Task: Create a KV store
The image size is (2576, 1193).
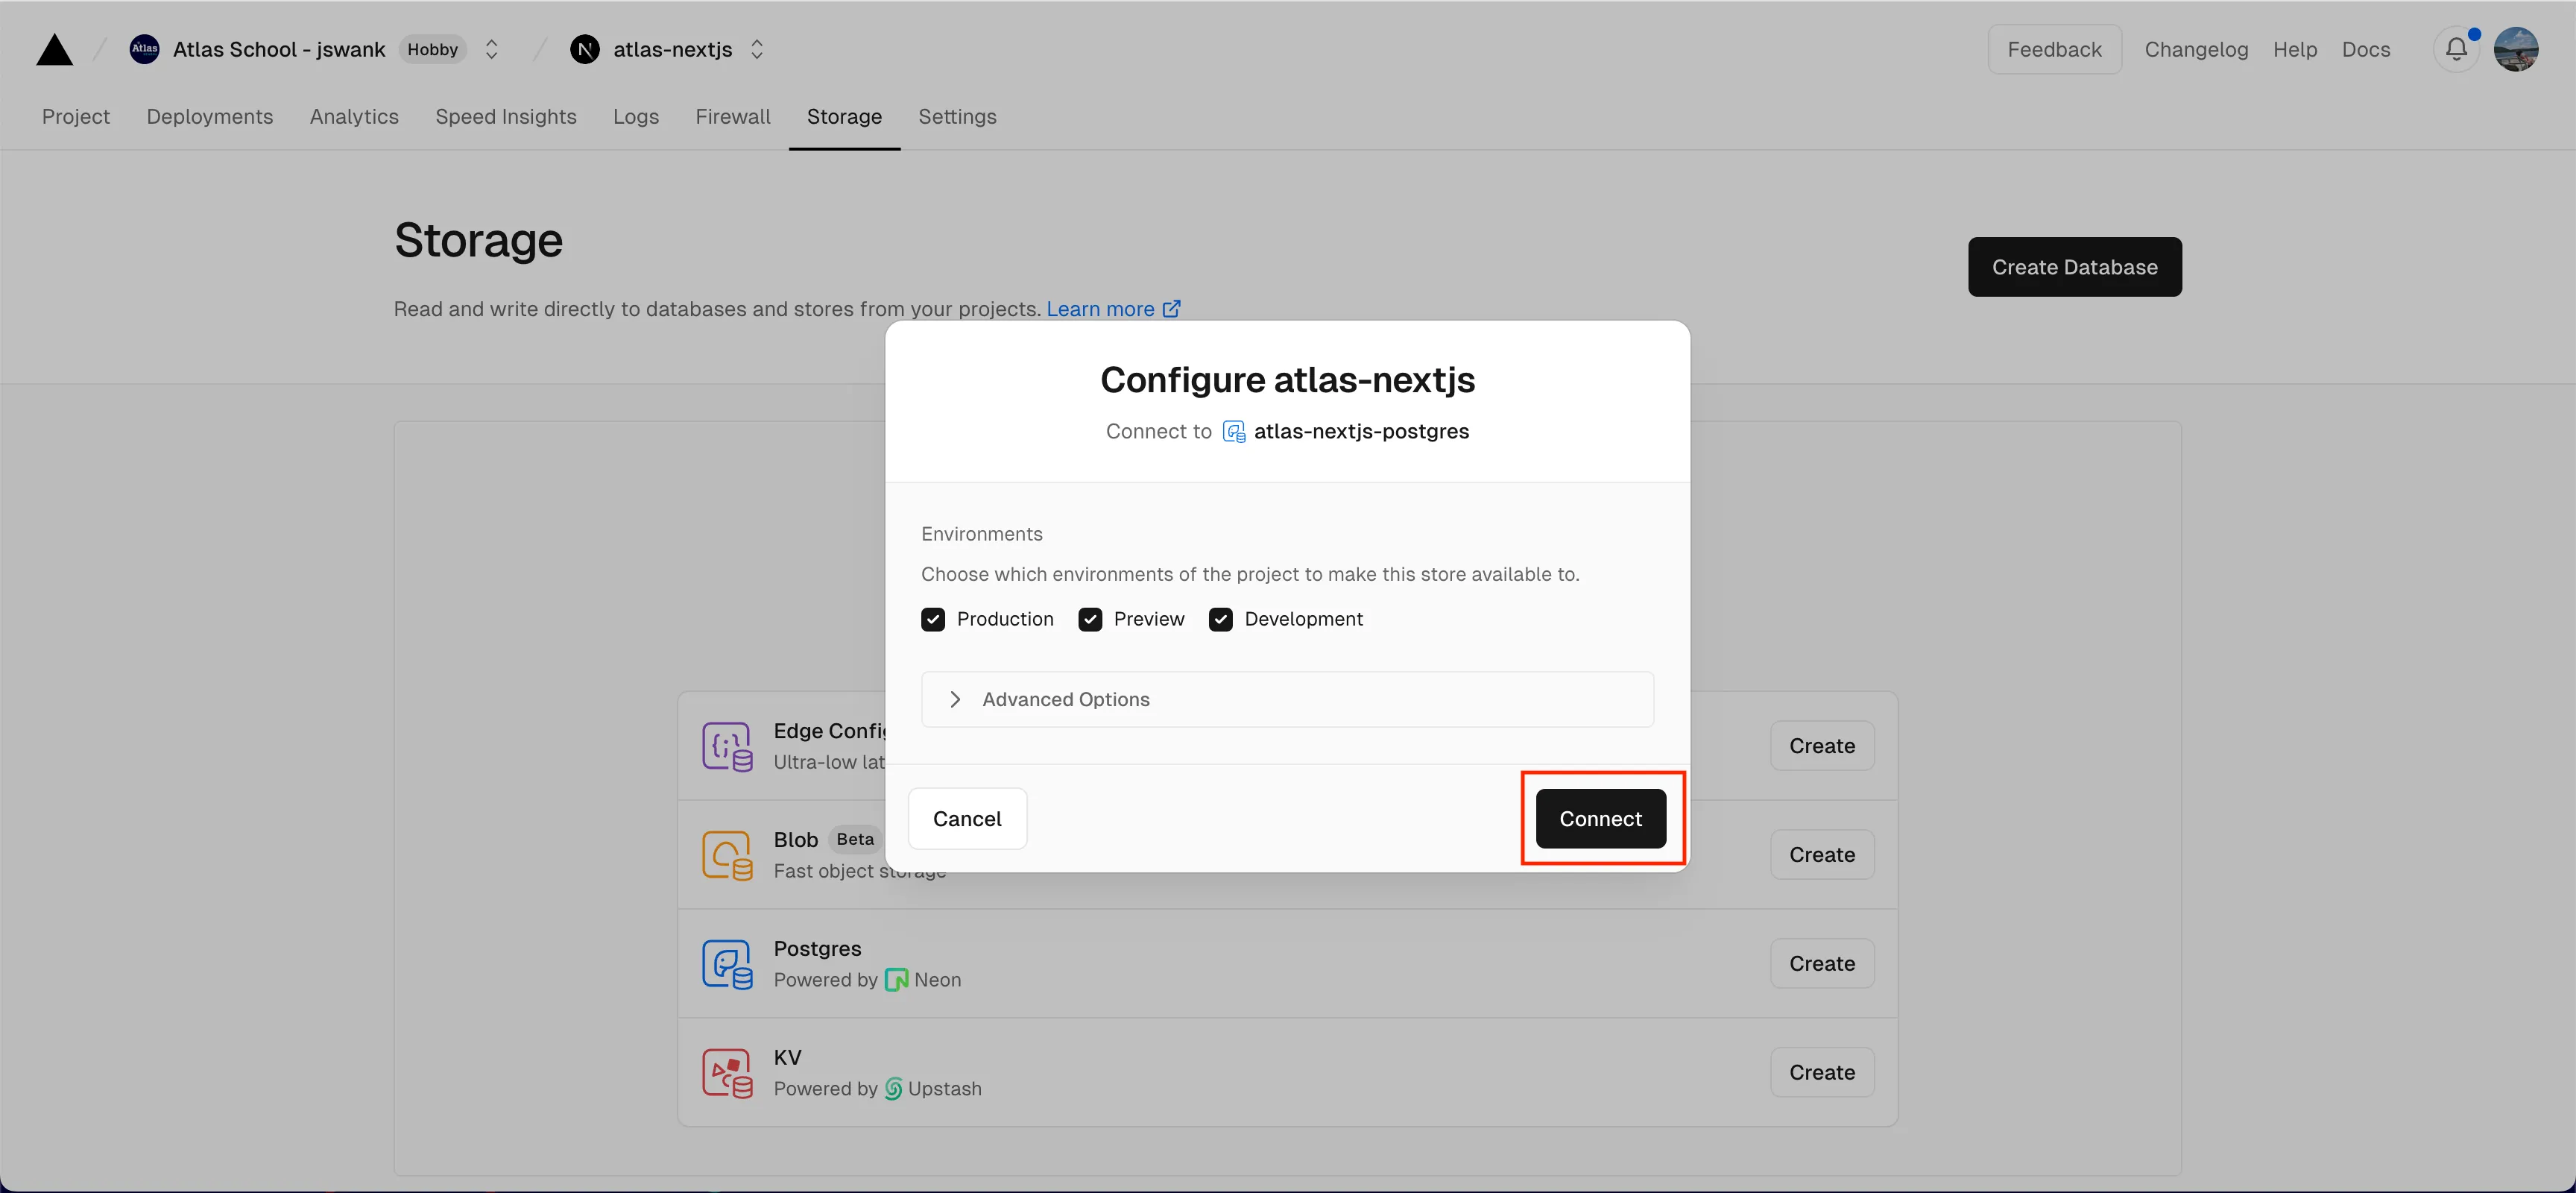Action: coord(1821,1073)
